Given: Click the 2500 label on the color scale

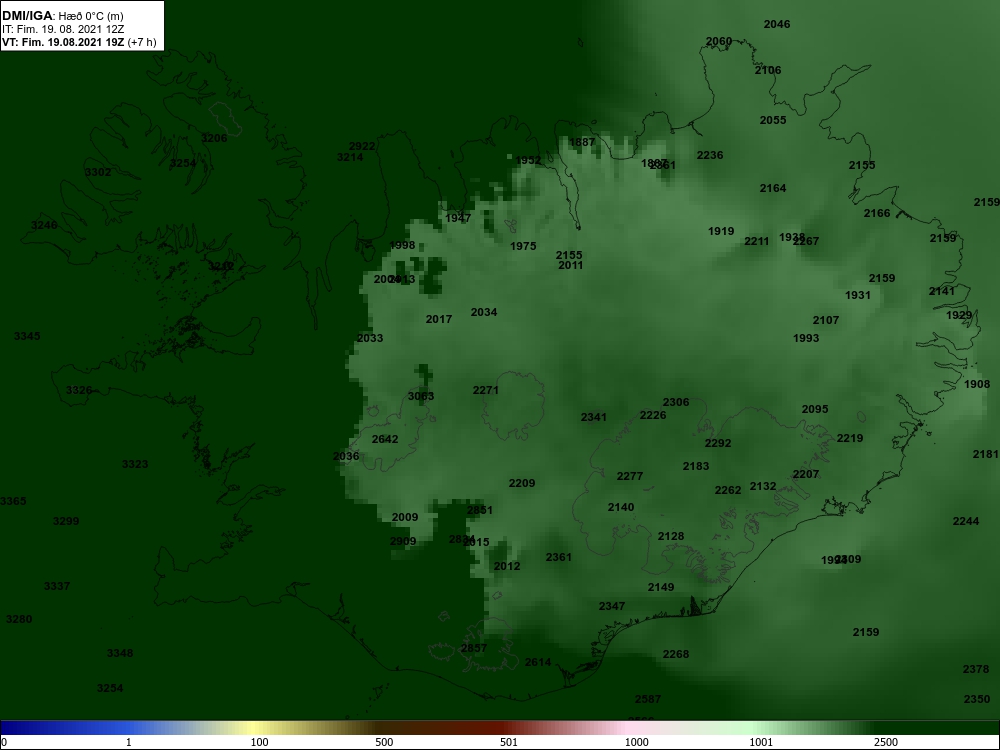Looking at the screenshot, I should (886, 742).
